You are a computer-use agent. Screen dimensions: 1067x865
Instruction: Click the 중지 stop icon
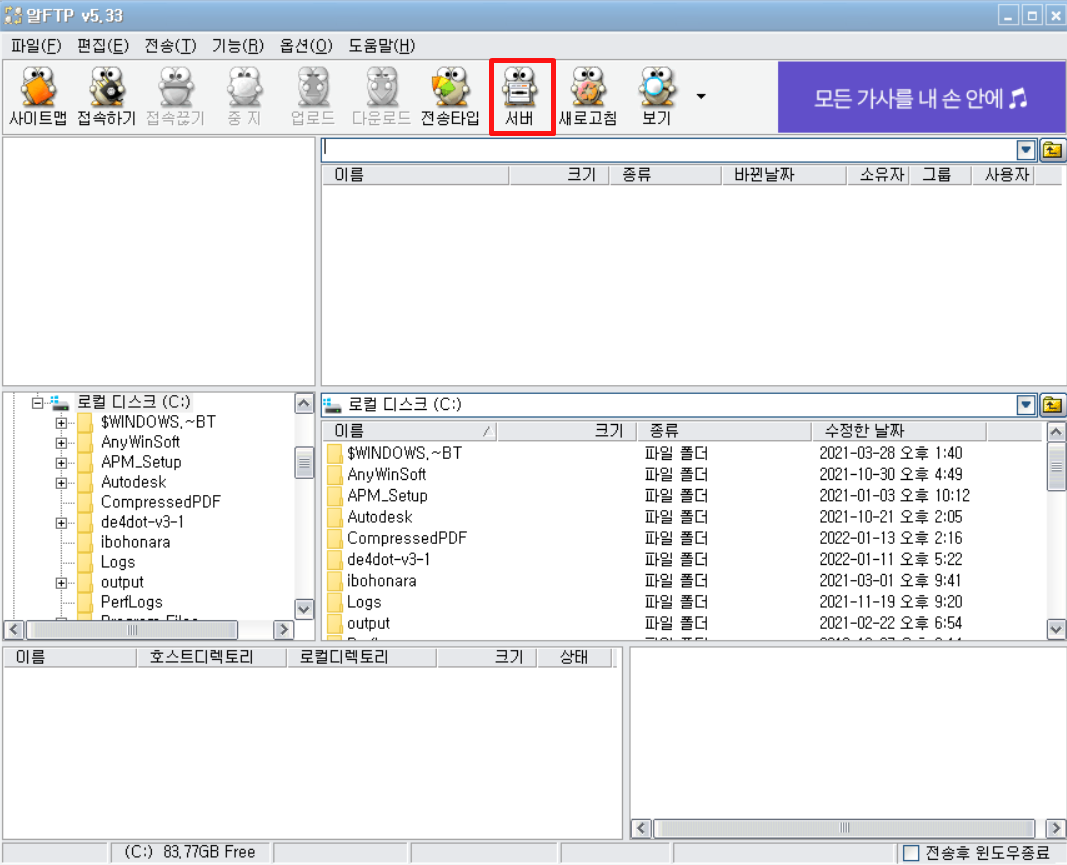(244, 97)
